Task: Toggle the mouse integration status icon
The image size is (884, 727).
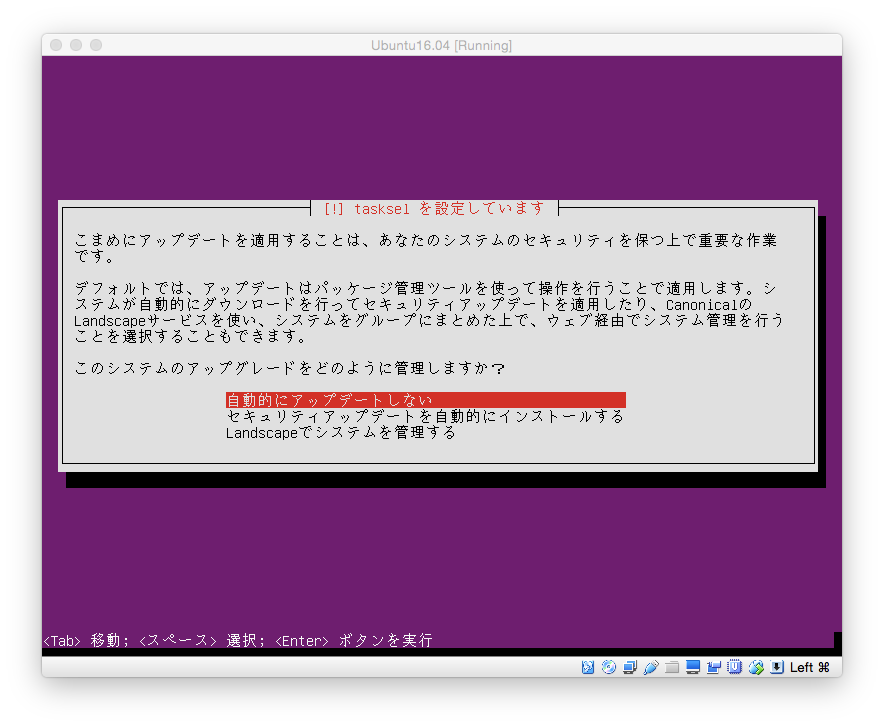Action: point(756,667)
